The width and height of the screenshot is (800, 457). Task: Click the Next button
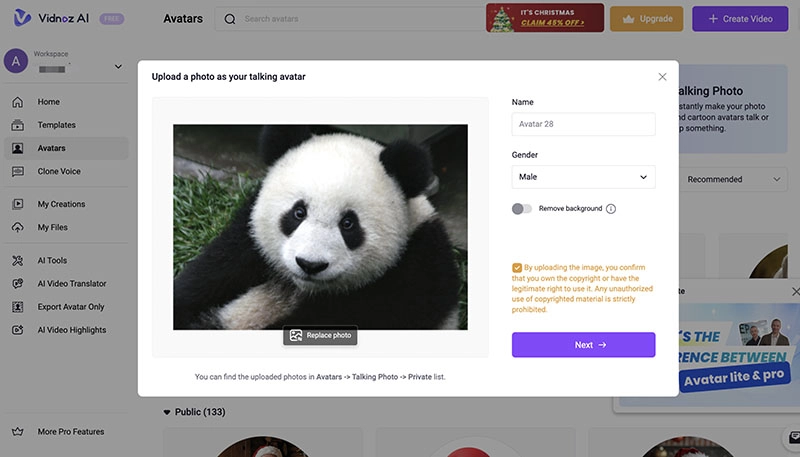pyautogui.click(x=583, y=345)
